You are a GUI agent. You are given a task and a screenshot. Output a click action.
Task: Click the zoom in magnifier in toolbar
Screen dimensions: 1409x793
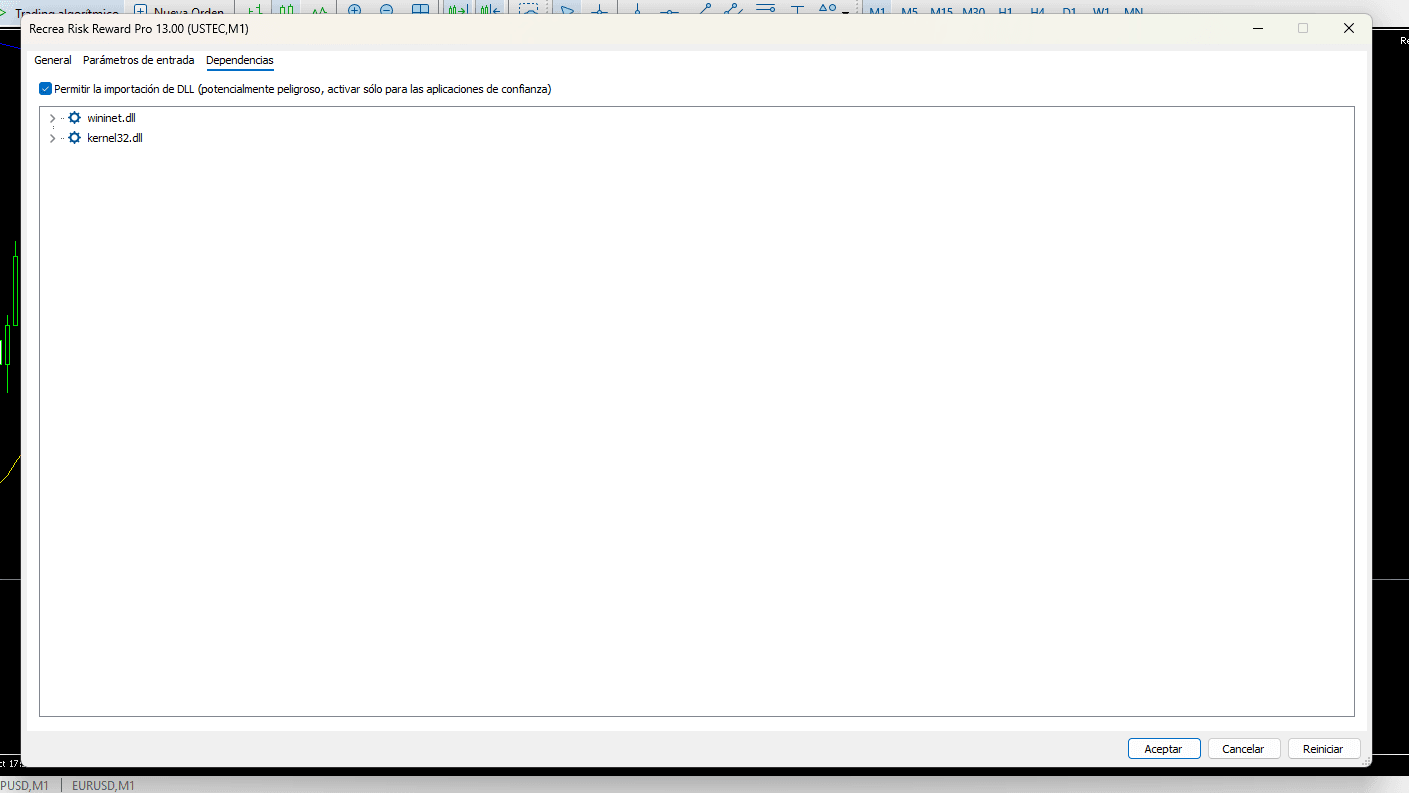(354, 10)
